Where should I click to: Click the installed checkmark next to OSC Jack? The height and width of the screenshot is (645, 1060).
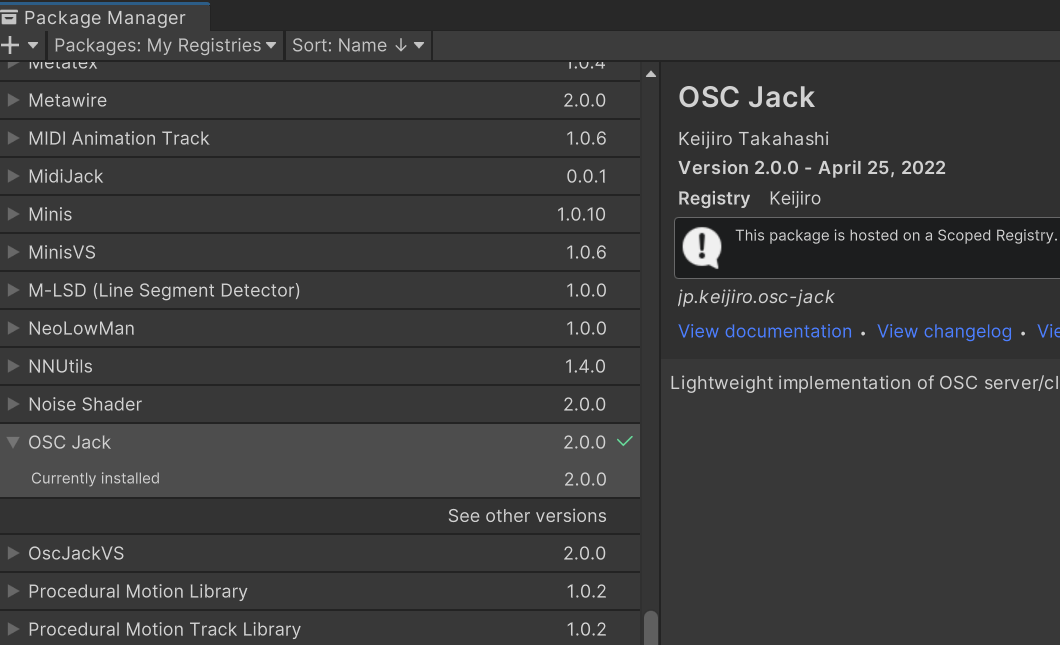[625, 441]
